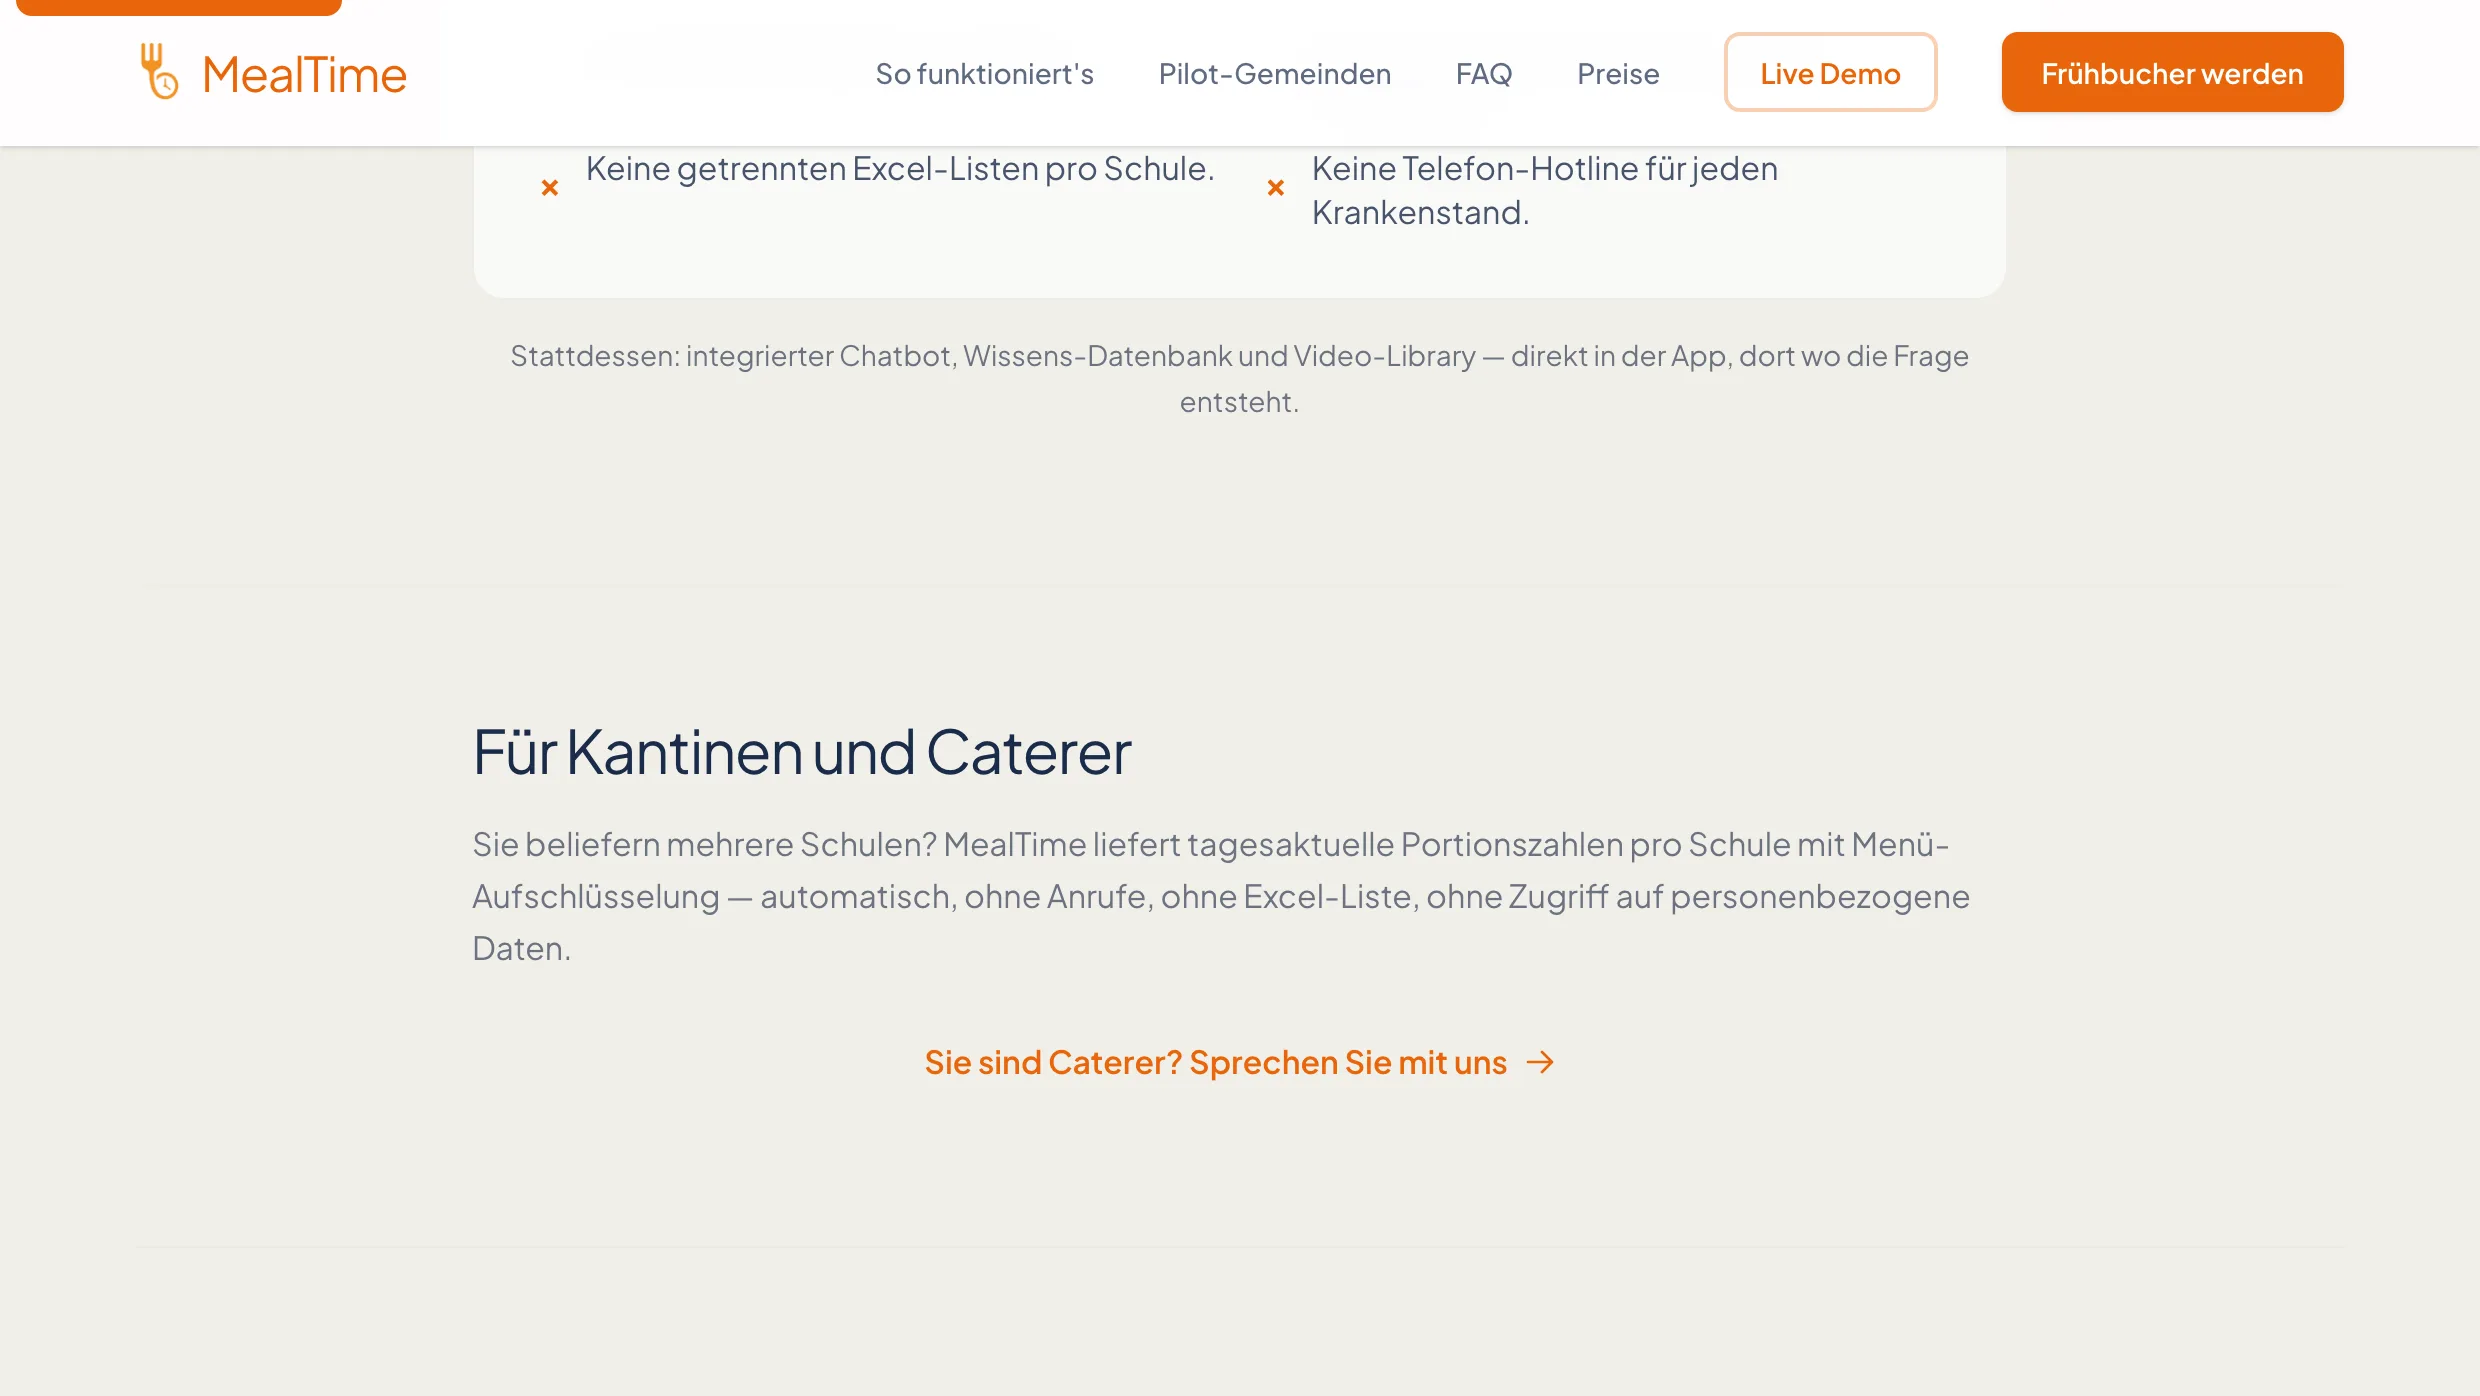2480x1396 pixels.
Task: Open the So funktioniert's menu item
Action: click(984, 73)
